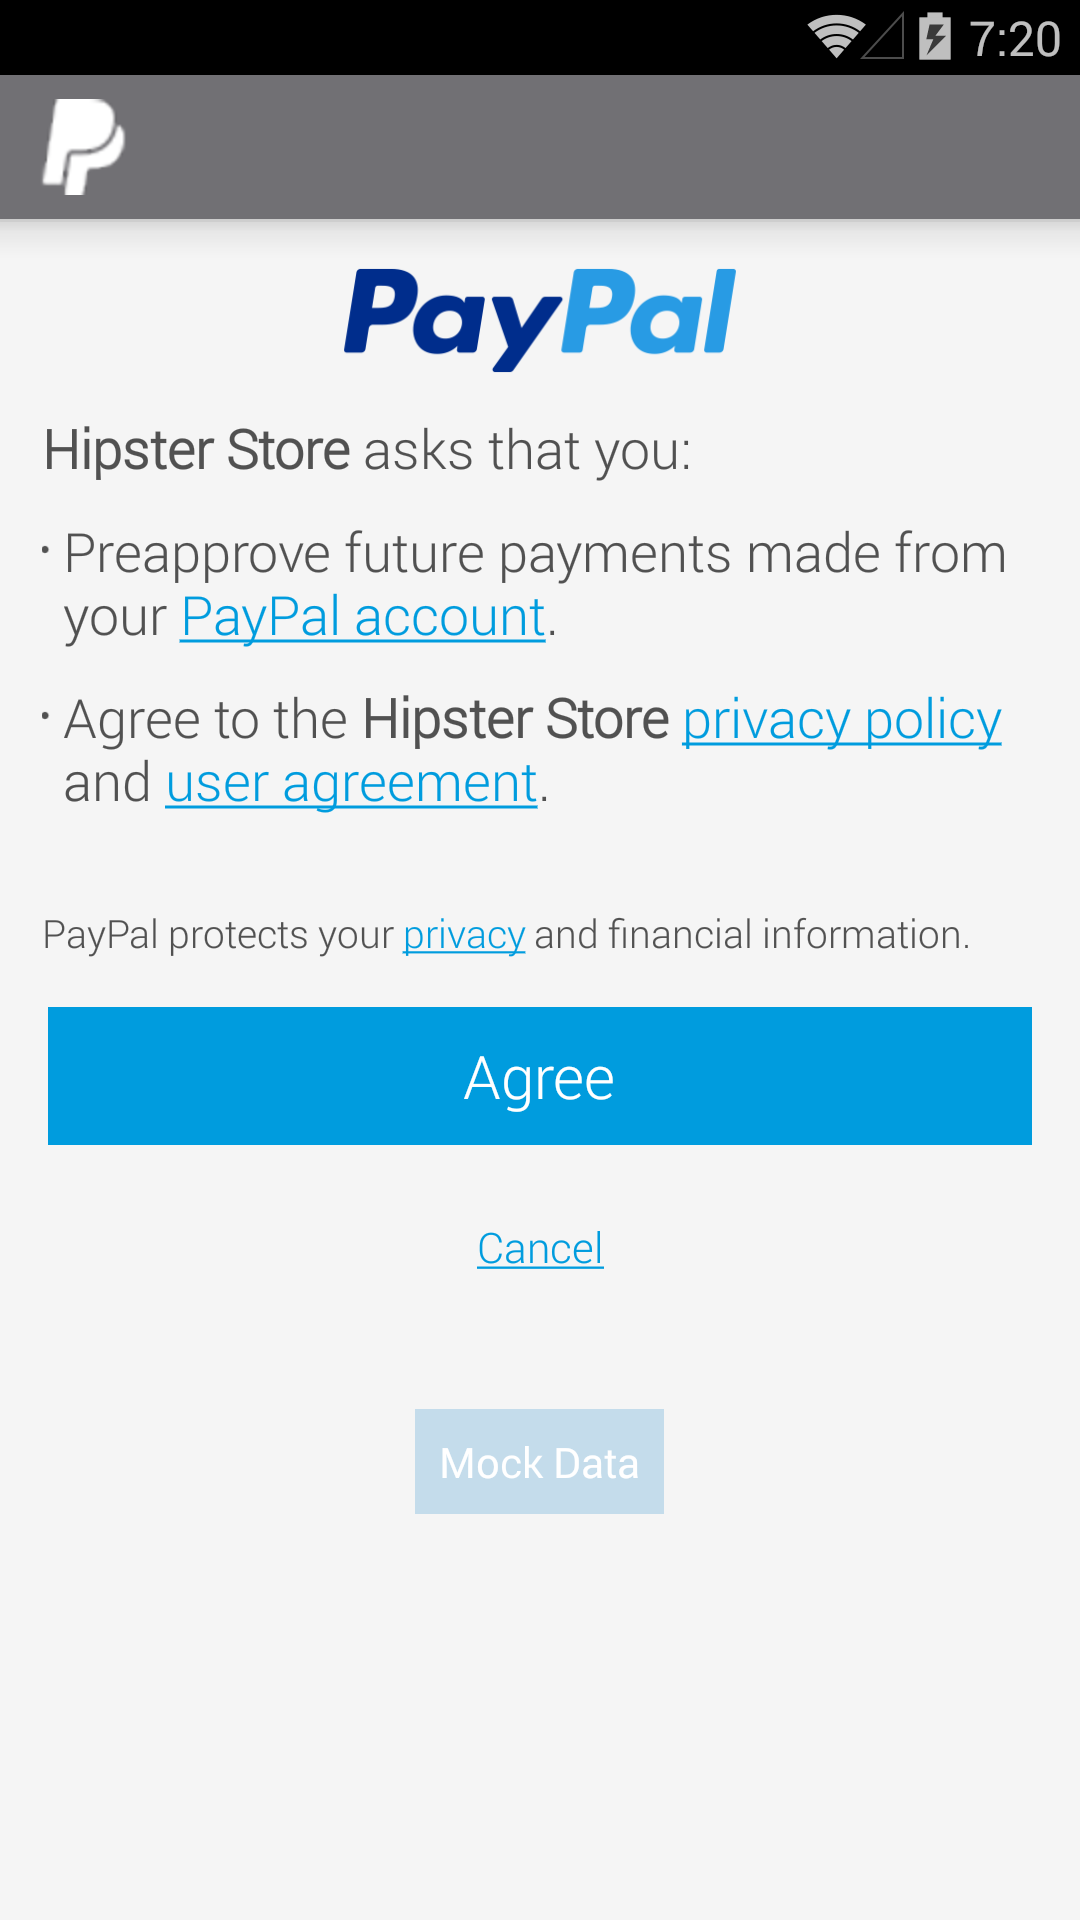Open the user agreement link
1080x1920 pixels.
352,783
